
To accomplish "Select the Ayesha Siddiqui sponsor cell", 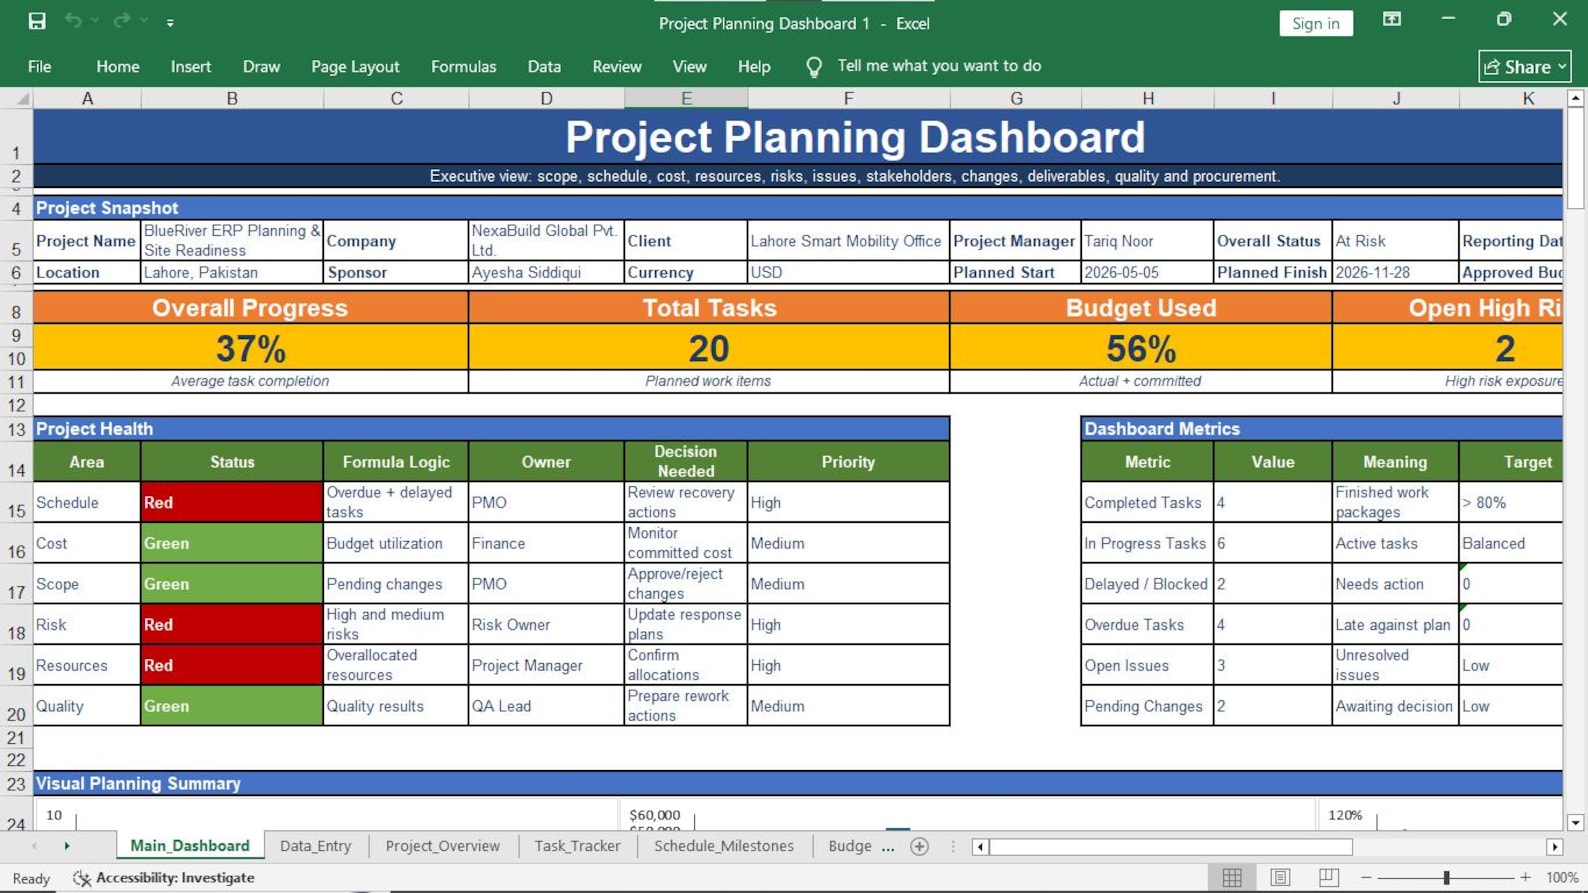I will click(x=546, y=272).
